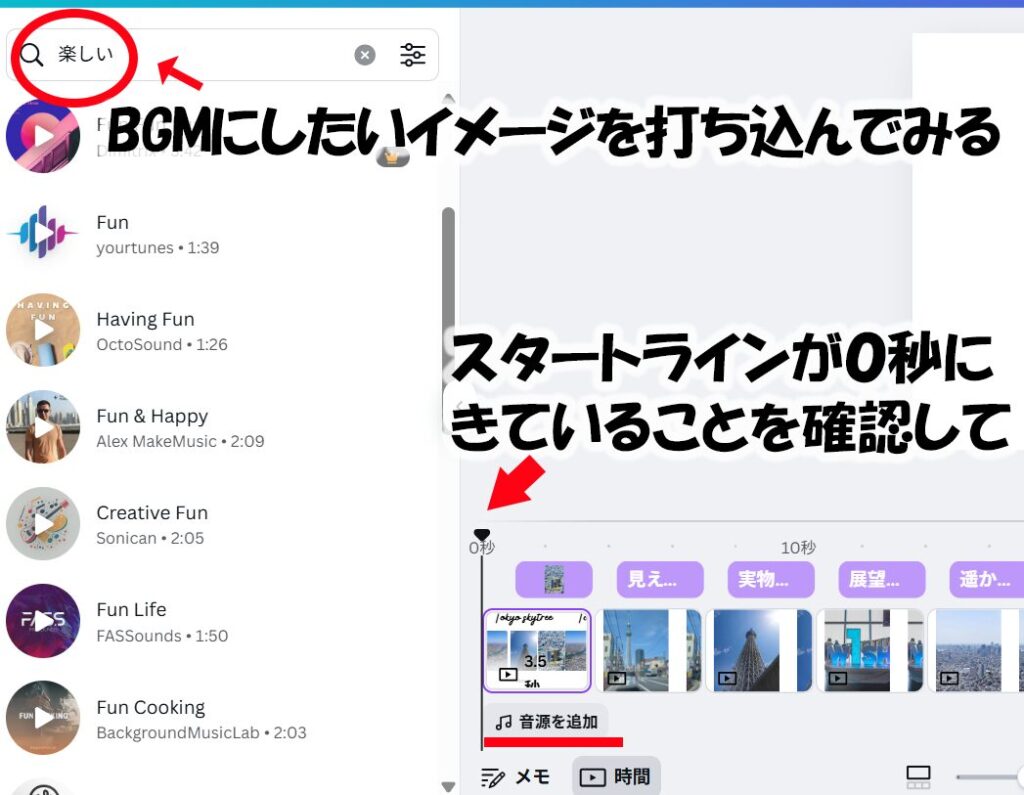
Task: Click the Sonican • 2:05 artist line
Action: [x=150, y=538]
